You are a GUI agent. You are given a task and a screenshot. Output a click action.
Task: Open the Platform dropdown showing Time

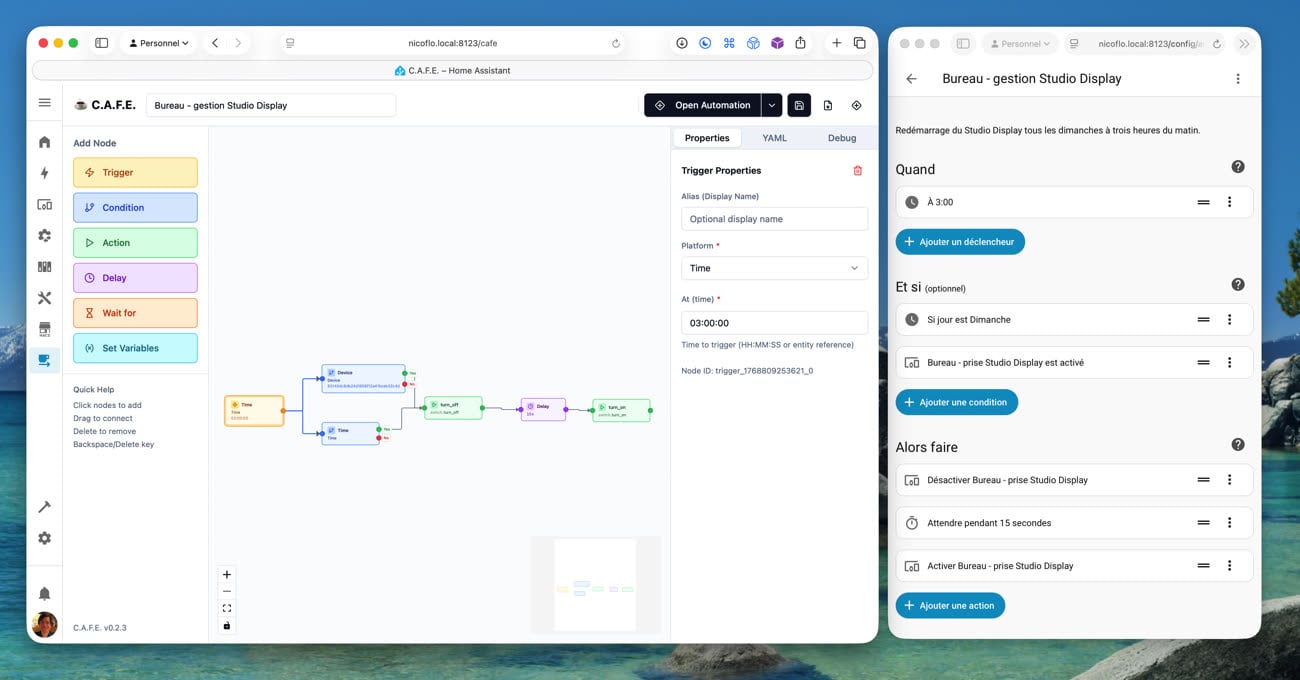[x=774, y=268]
